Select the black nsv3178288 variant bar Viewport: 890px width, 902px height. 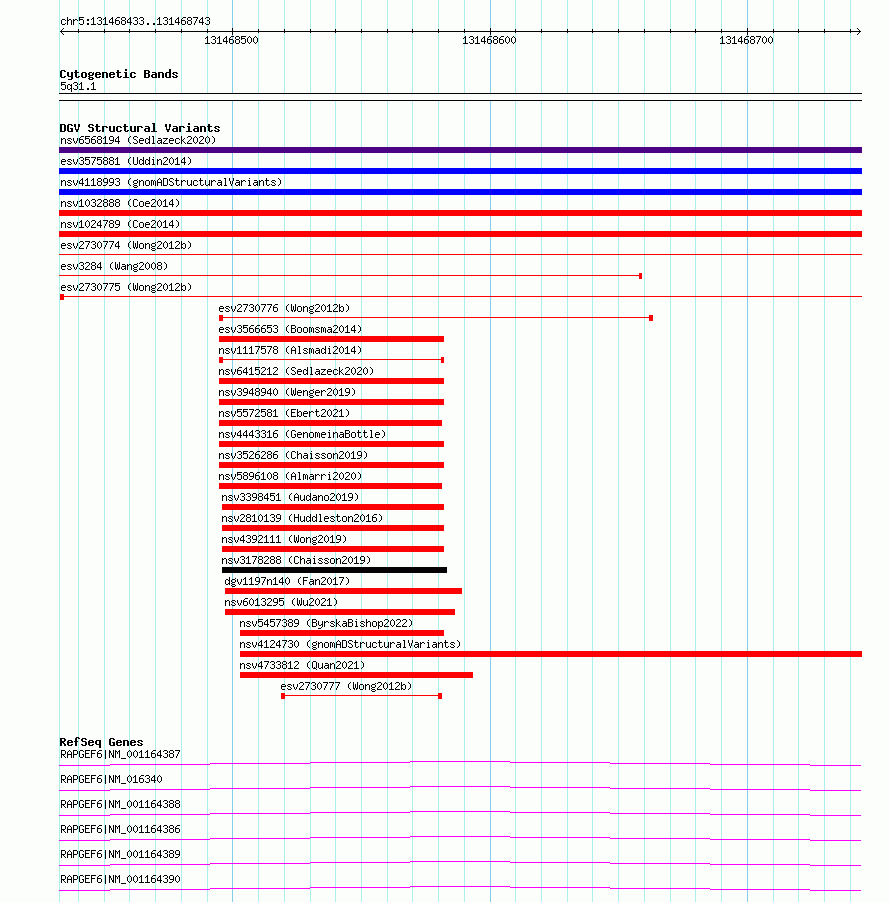[334, 570]
